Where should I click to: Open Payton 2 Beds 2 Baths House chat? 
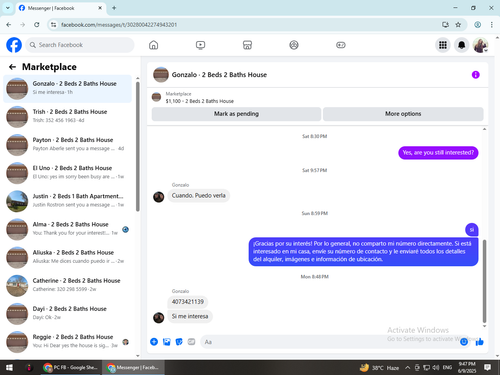pos(68,145)
